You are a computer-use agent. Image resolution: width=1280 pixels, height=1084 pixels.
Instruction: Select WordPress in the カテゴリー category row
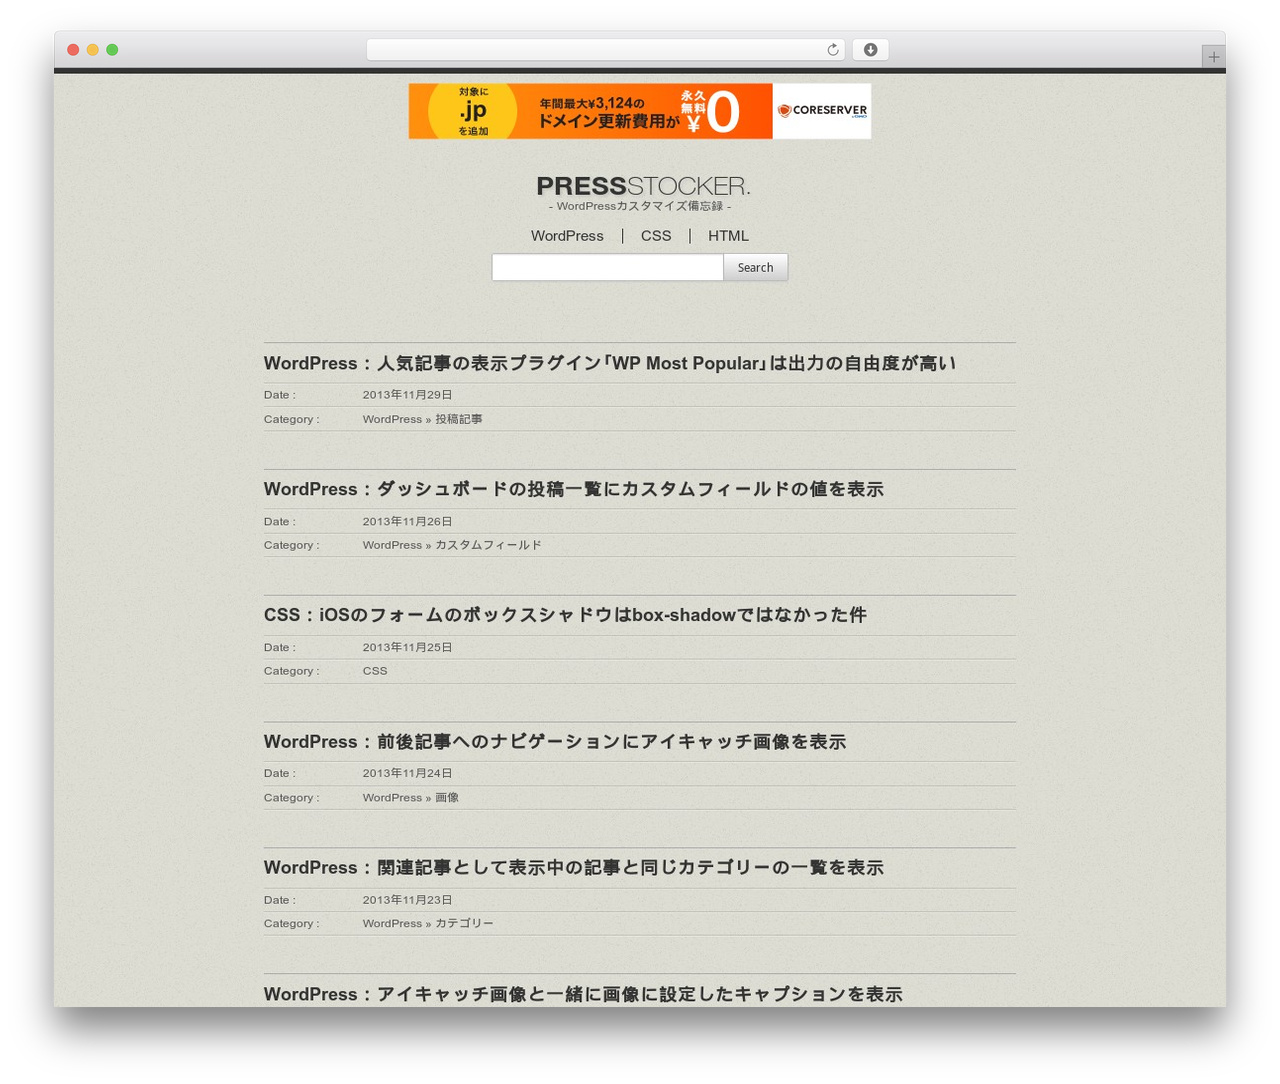pos(392,924)
